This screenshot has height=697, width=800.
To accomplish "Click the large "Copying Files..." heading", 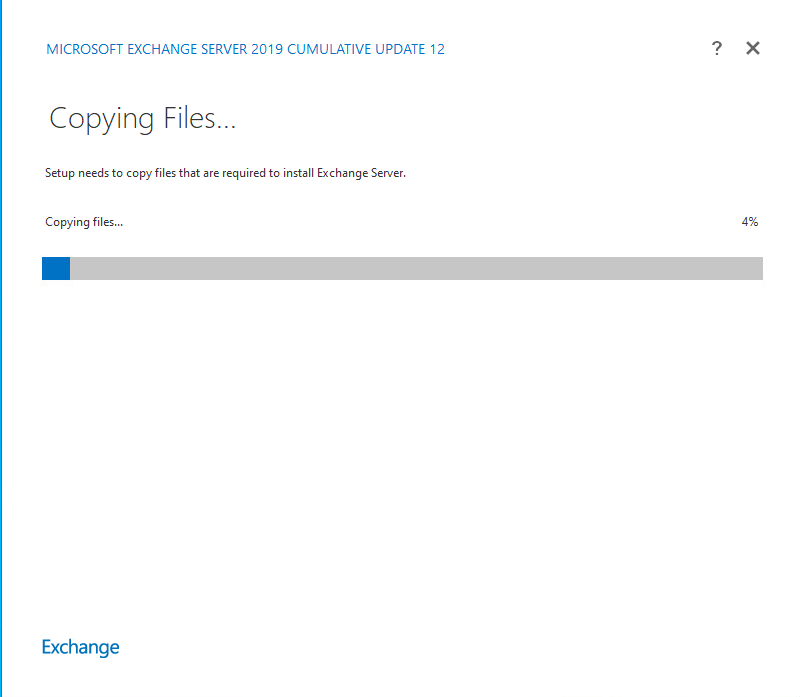I will coord(142,119).
